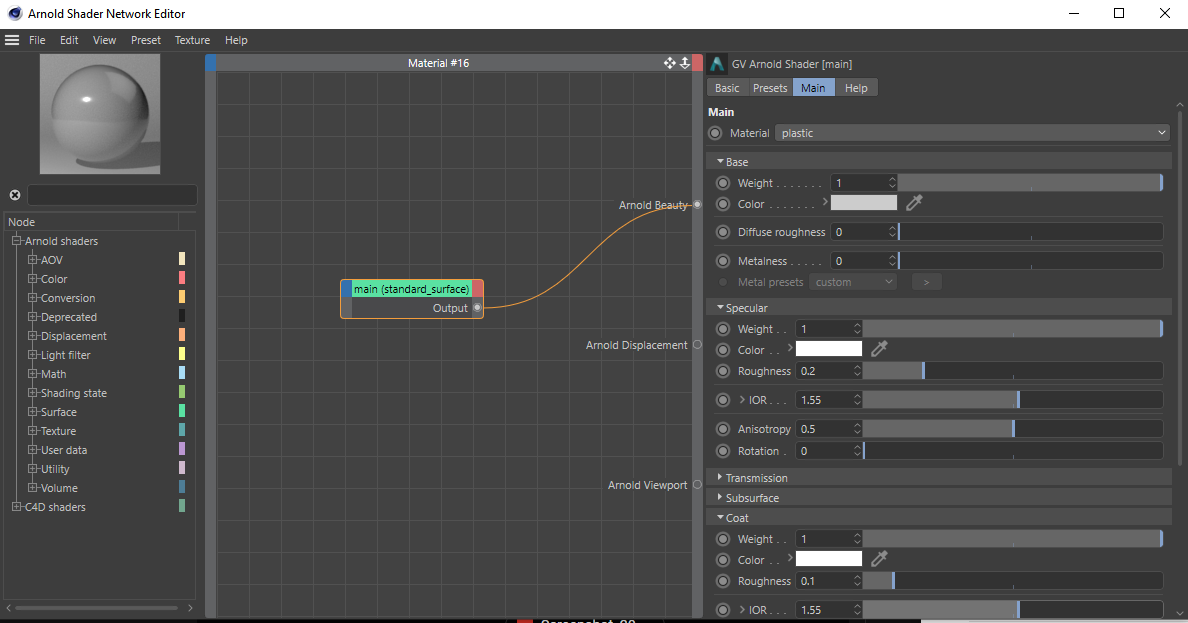Click the keyframe circle beside Coat Roughness
Image resolution: width=1188 pixels, height=623 pixels.
click(x=722, y=580)
